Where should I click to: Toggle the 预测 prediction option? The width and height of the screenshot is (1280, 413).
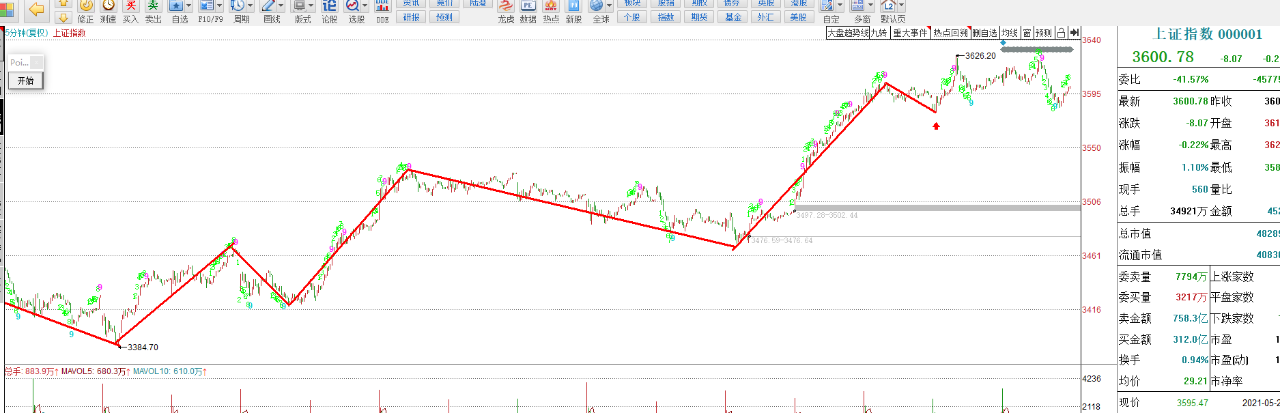(x=1044, y=33)
